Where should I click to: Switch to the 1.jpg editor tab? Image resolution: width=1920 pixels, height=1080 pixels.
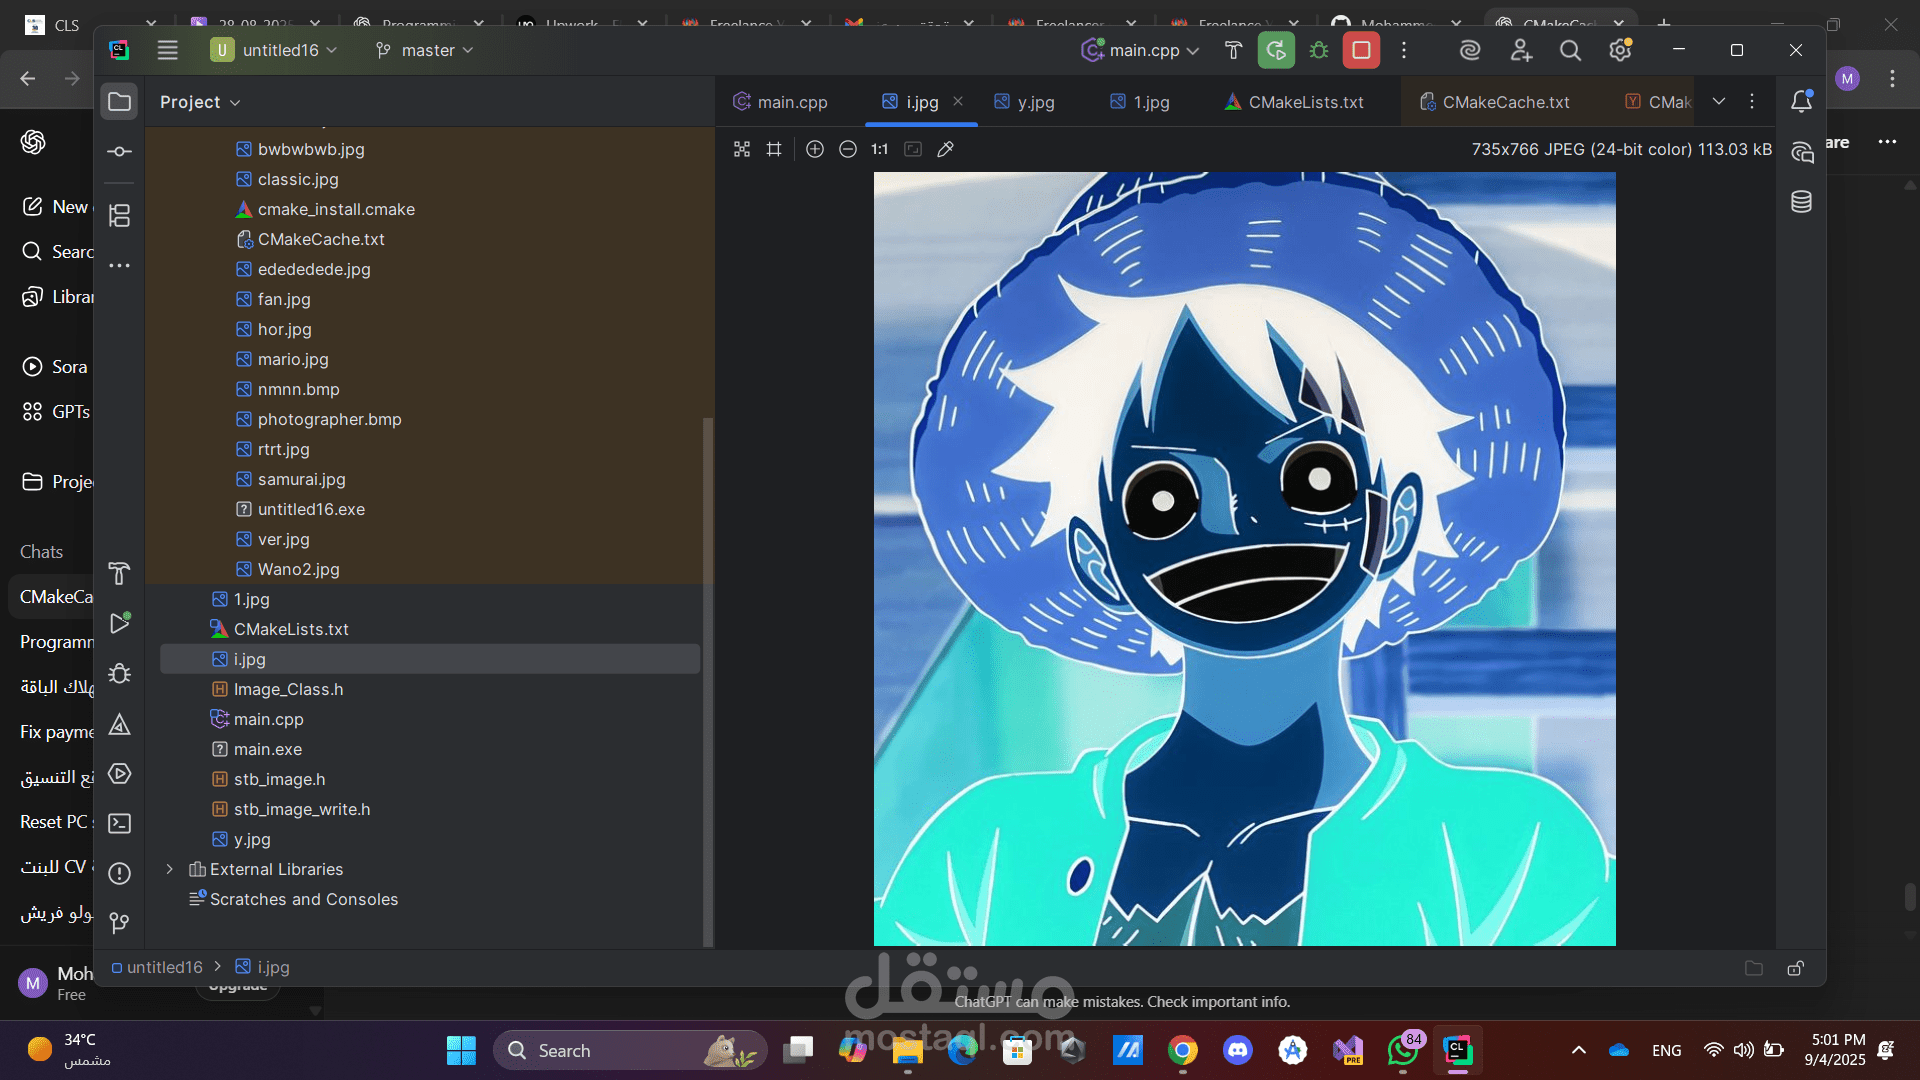pyautogui.click(x=1140, y=102)
